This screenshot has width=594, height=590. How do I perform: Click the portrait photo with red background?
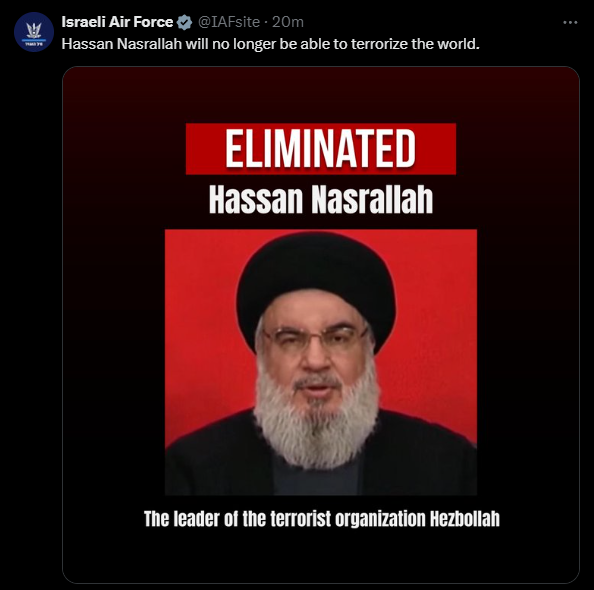tap(321, 362)
